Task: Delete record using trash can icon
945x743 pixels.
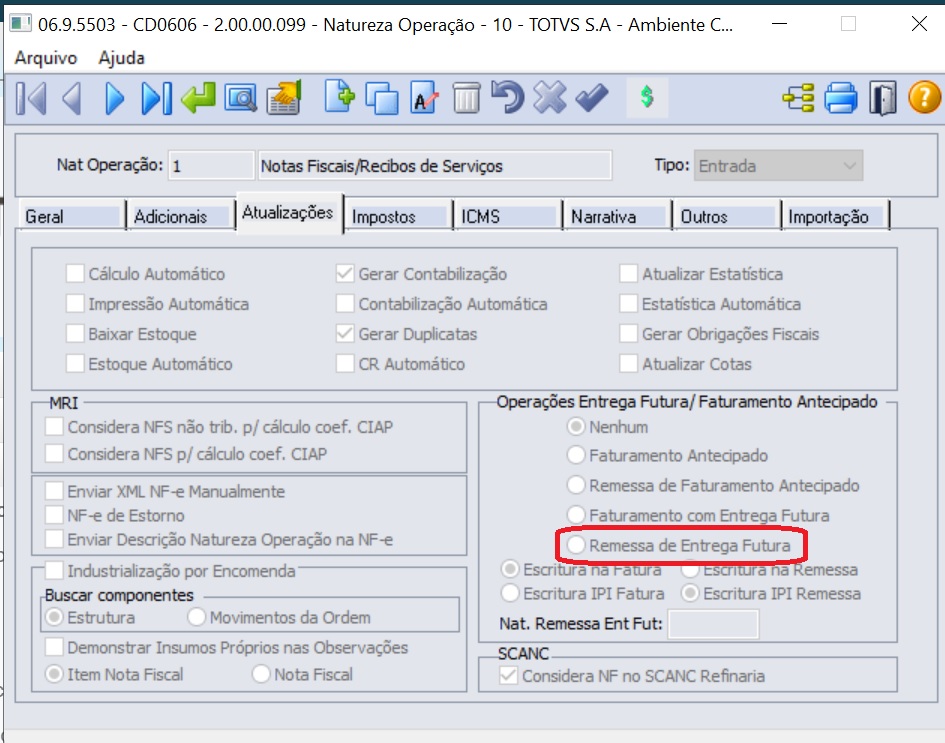Action: pos(467,98)
